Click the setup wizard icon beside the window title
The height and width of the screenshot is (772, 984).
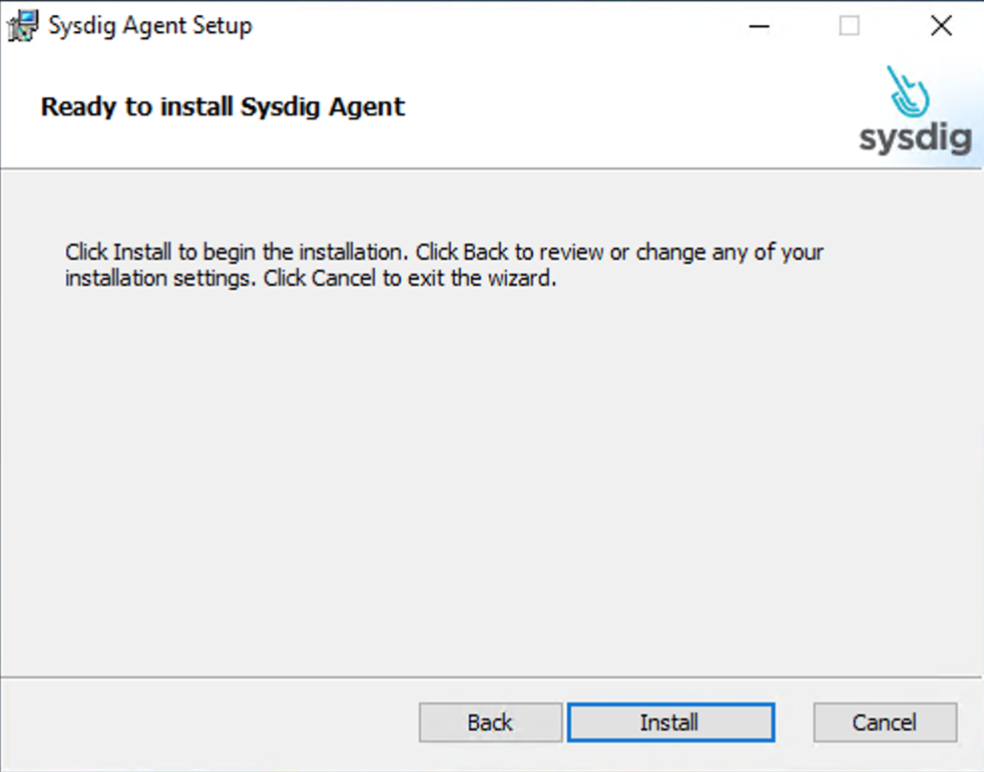point(20,25)
